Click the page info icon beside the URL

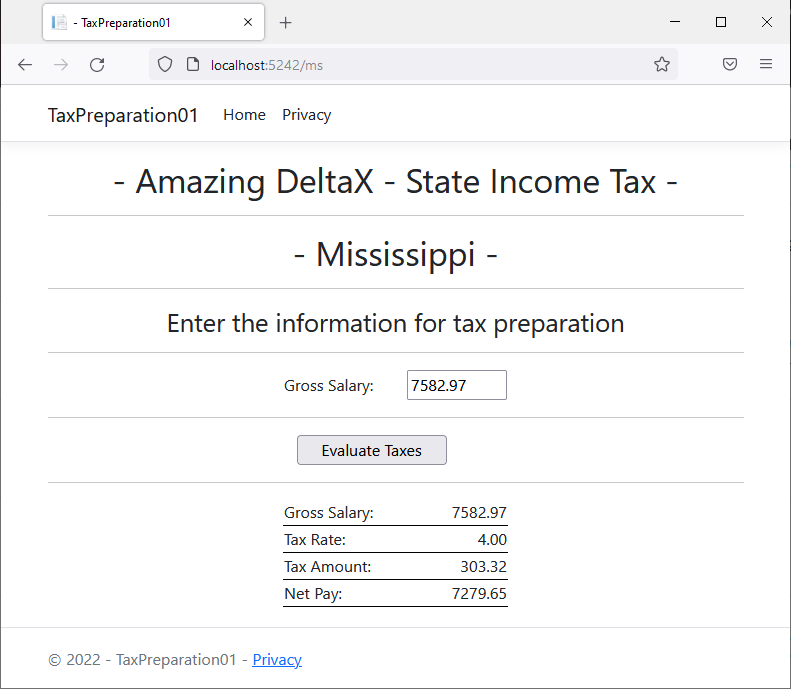tap(193, 65)
